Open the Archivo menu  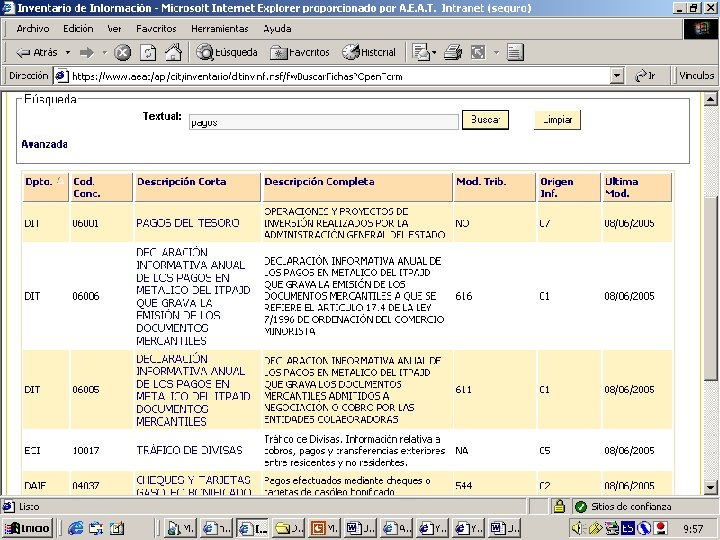click(33, 29)
